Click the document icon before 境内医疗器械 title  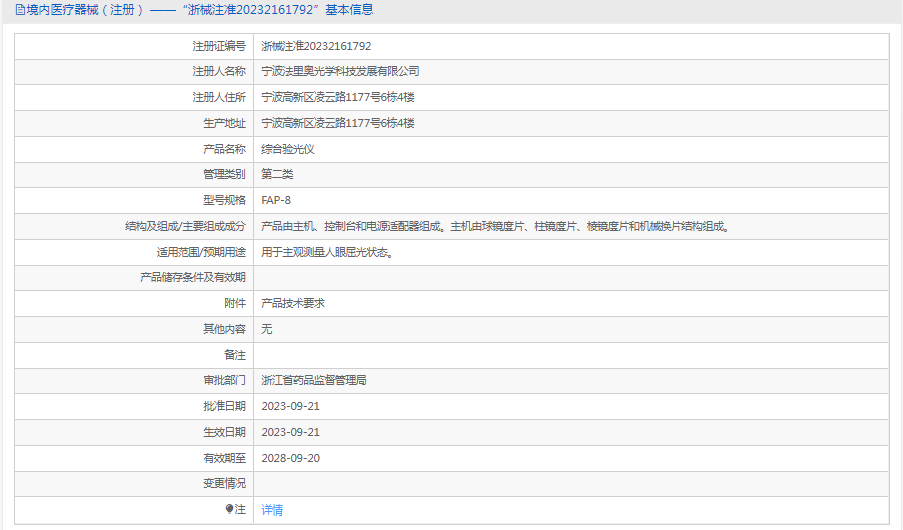(x=20, y=10)
